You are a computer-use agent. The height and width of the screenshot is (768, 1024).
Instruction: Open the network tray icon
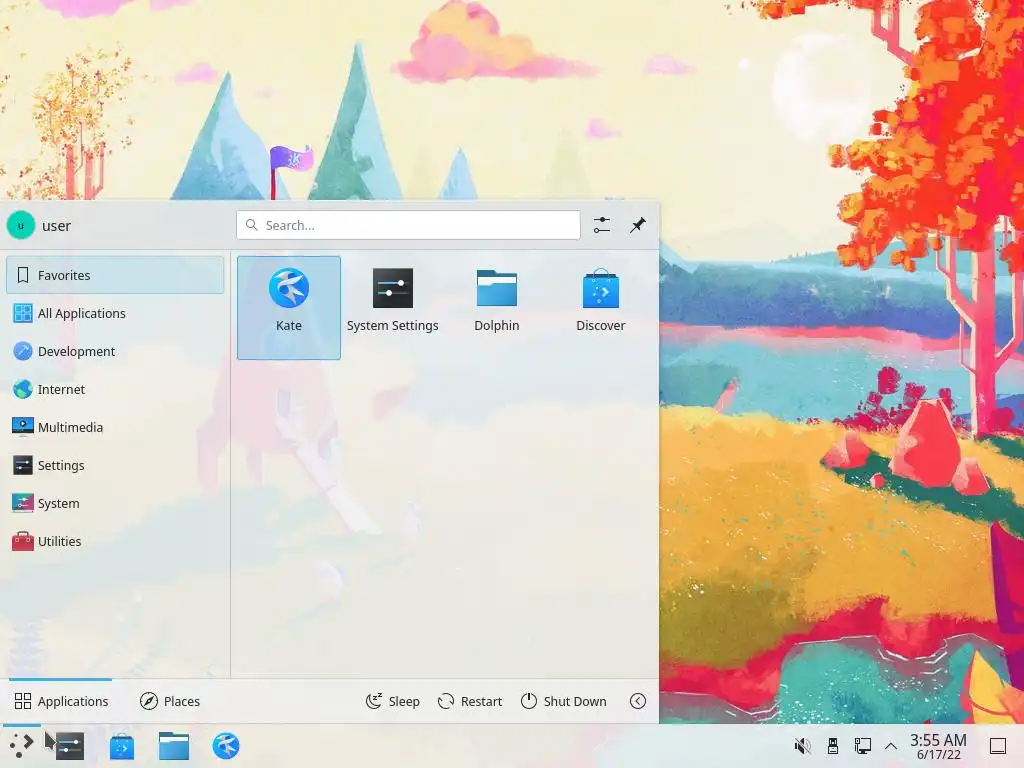click(x=862, y=746)
